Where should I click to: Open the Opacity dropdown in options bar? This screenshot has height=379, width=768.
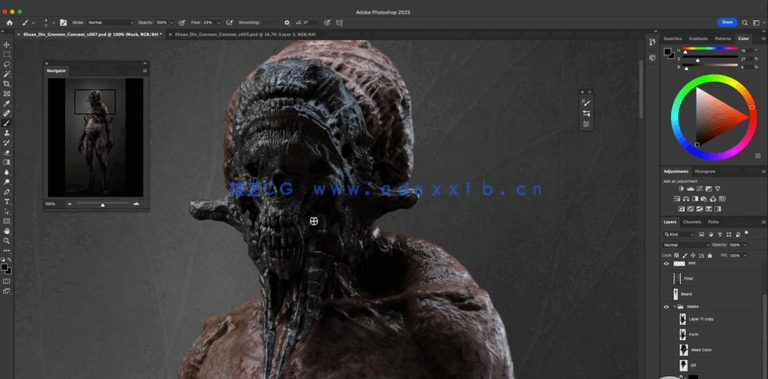click(171, 23)
